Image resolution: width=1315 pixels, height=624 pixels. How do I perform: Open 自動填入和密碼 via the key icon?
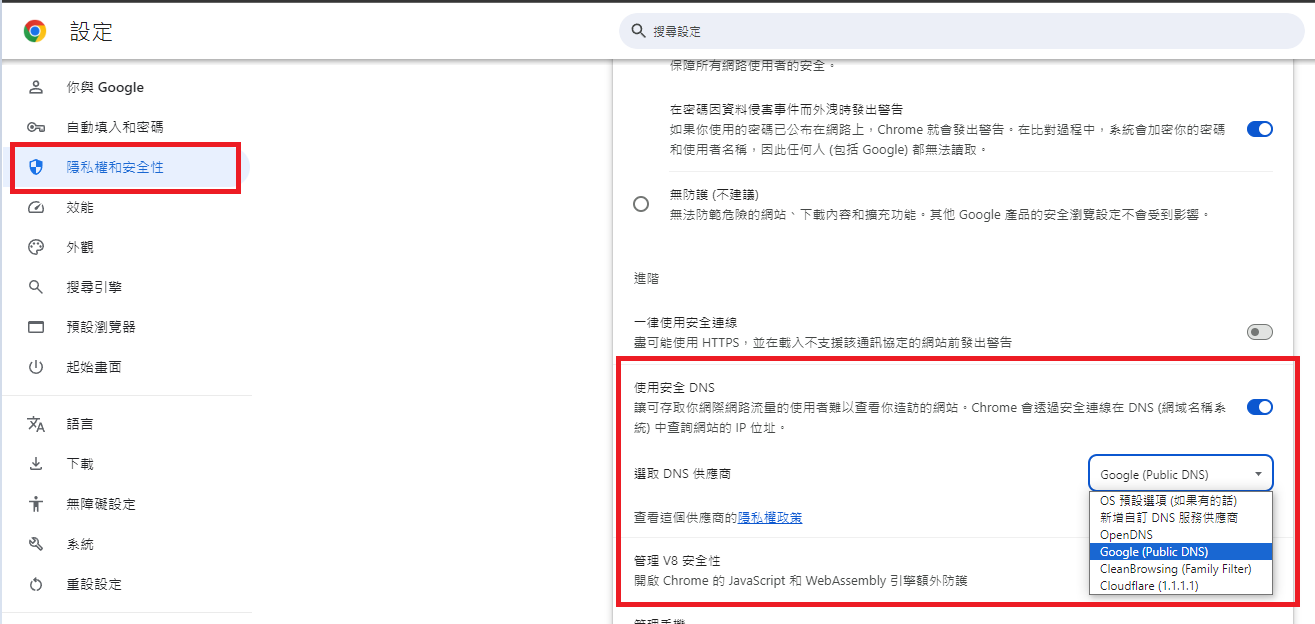coord(37,127)
